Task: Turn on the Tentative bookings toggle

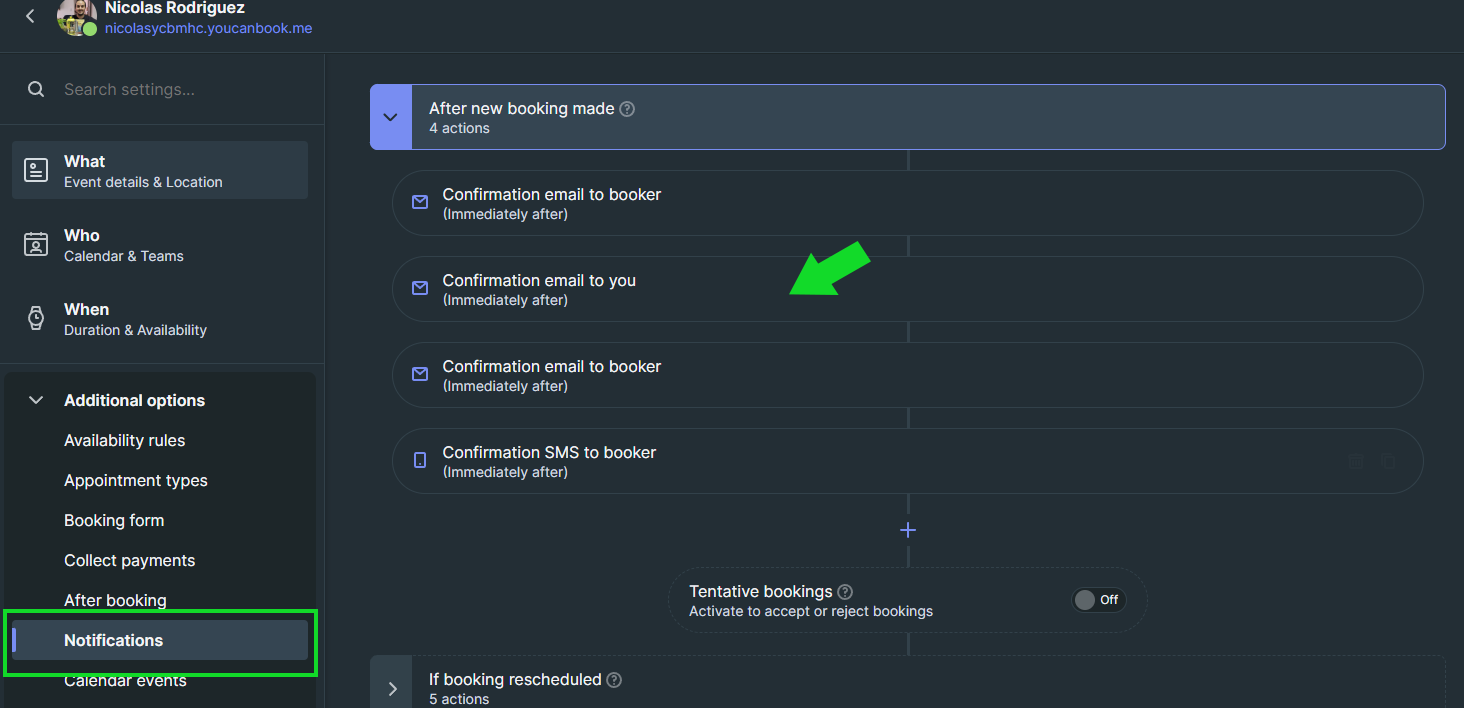Action: coord(1098,600)
